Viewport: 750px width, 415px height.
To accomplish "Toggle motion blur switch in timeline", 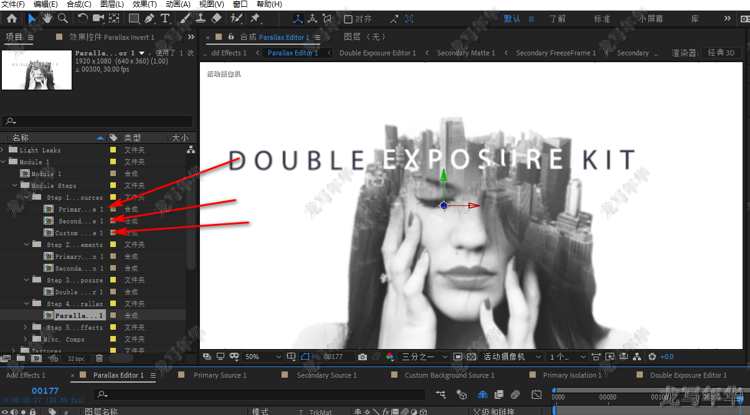I will click(x=515, y=394).
